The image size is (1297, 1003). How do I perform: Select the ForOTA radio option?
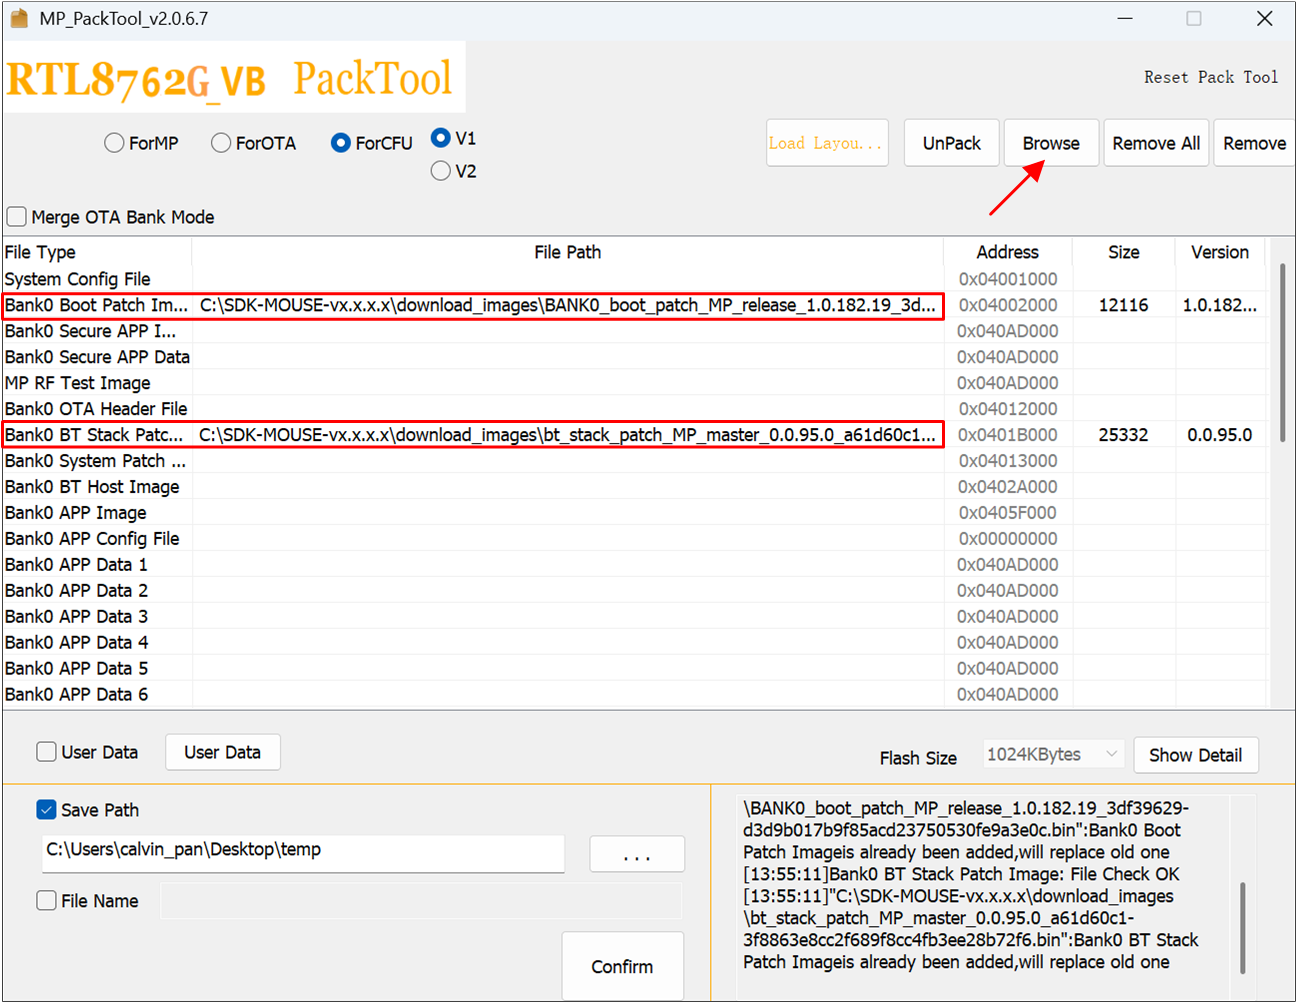(x=222, y=143)
